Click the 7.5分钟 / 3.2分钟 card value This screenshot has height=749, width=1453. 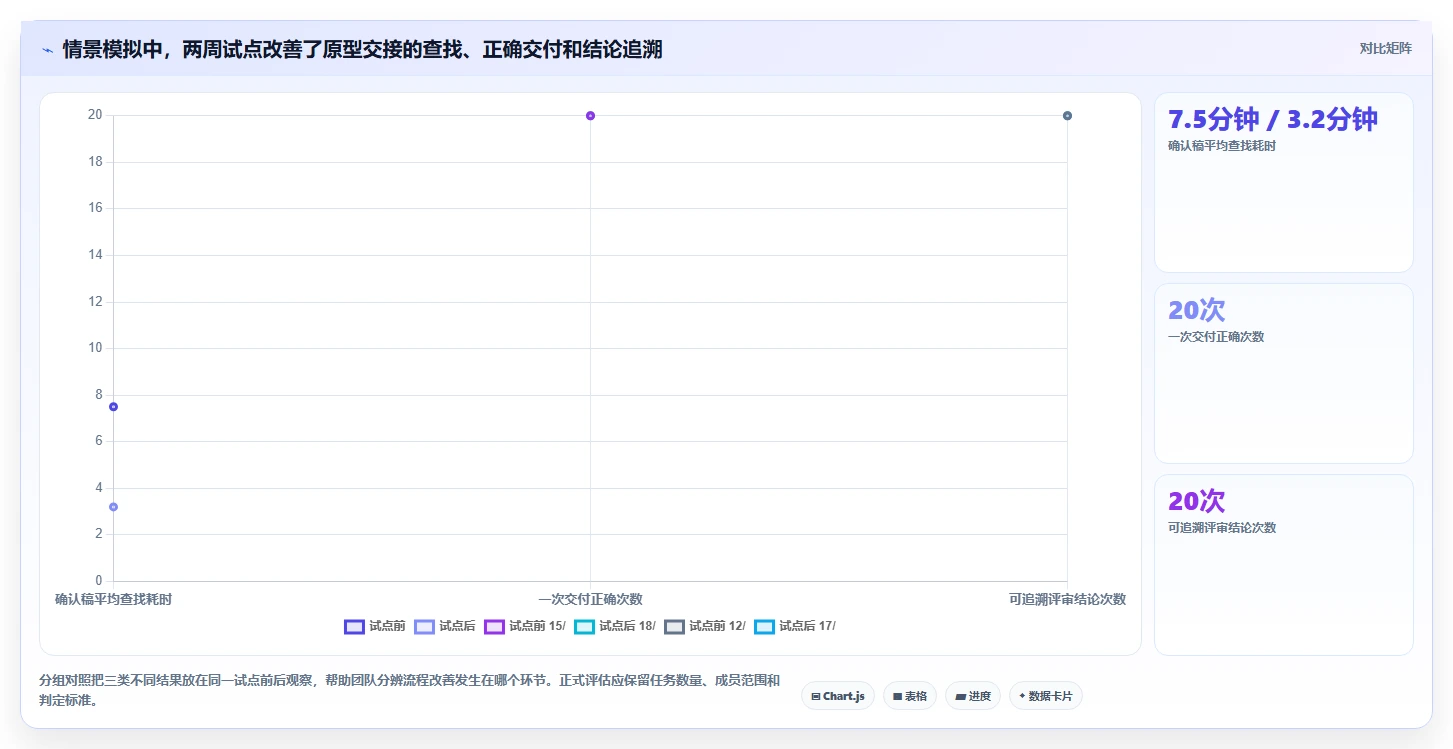click(1273, 119)
